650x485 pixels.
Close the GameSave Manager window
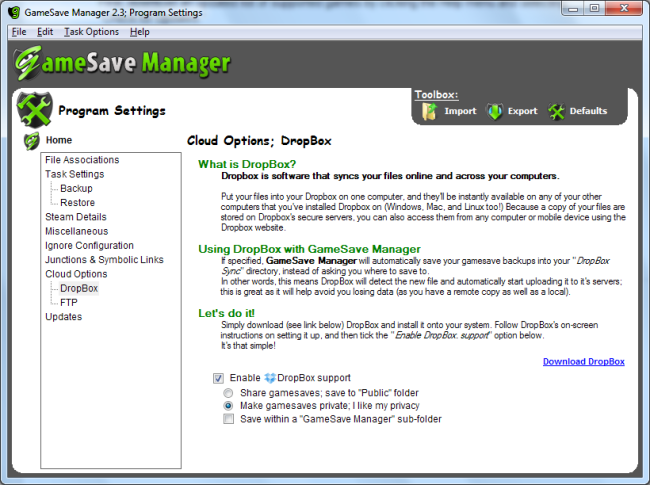point(624,9)
